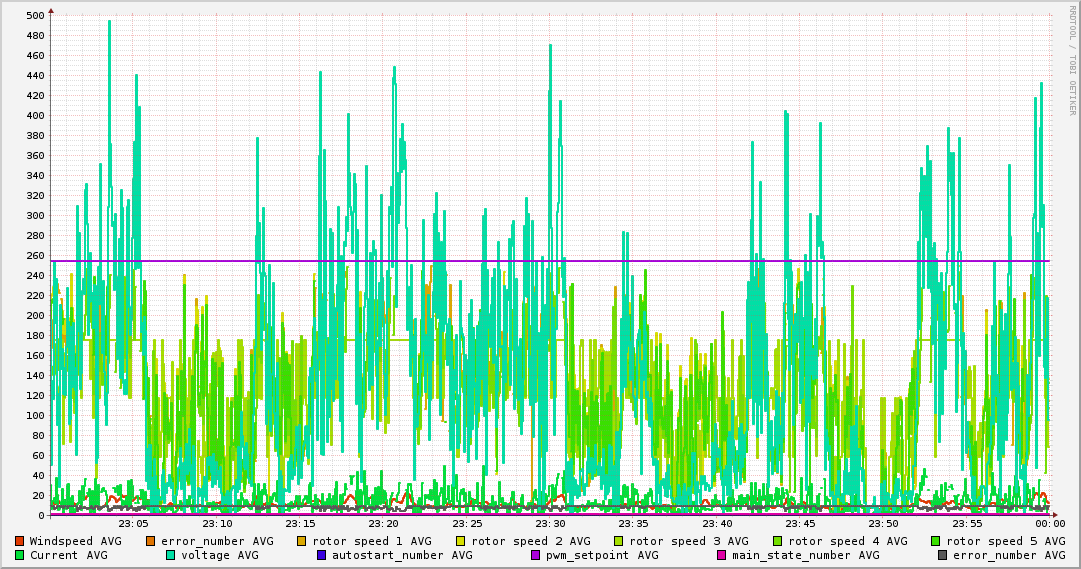This screenshot has width=1081, height=569.
Task: Select the rotor speed 1 AVG color box
Action: [302, 541]
